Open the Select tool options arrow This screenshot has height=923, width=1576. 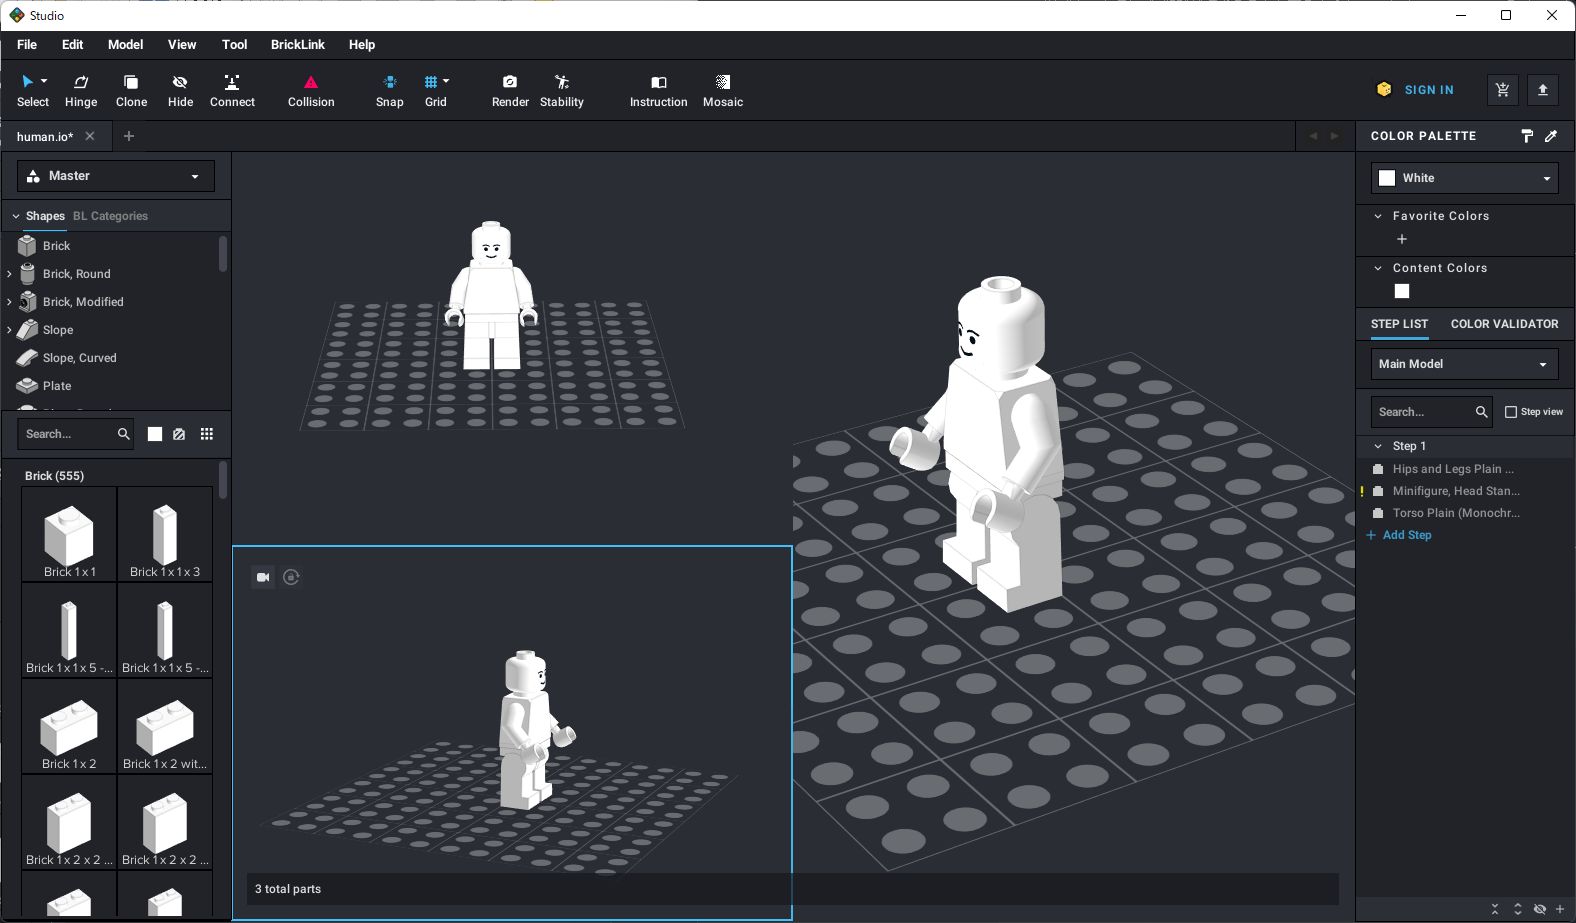44,81
